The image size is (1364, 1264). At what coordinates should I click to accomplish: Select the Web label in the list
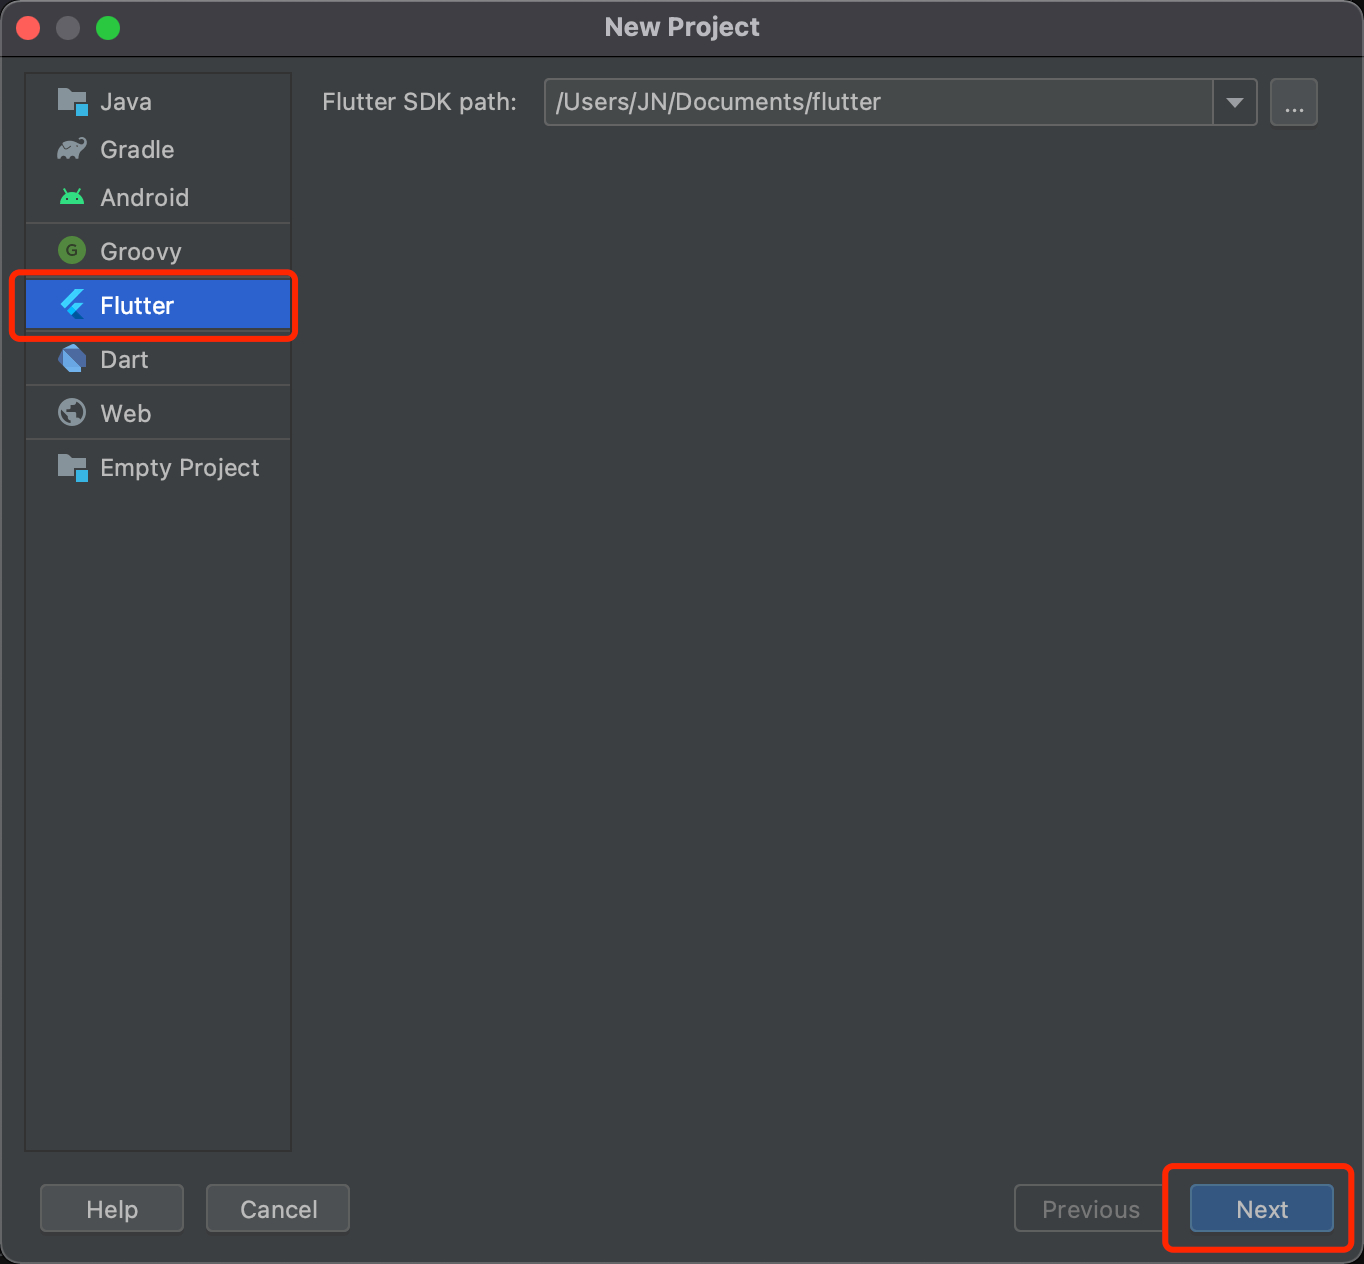(x=126, y=414)
